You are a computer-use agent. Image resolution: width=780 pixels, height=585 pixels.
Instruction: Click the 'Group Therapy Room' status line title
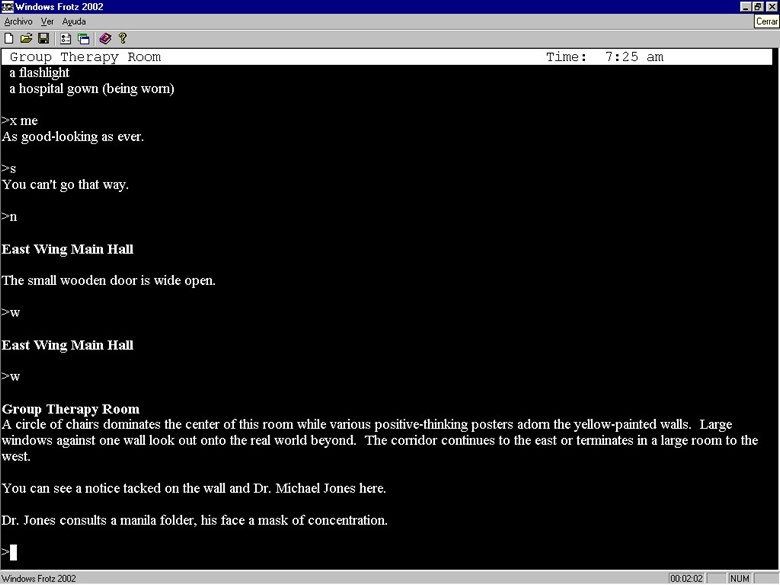click(x=85, y=57)
